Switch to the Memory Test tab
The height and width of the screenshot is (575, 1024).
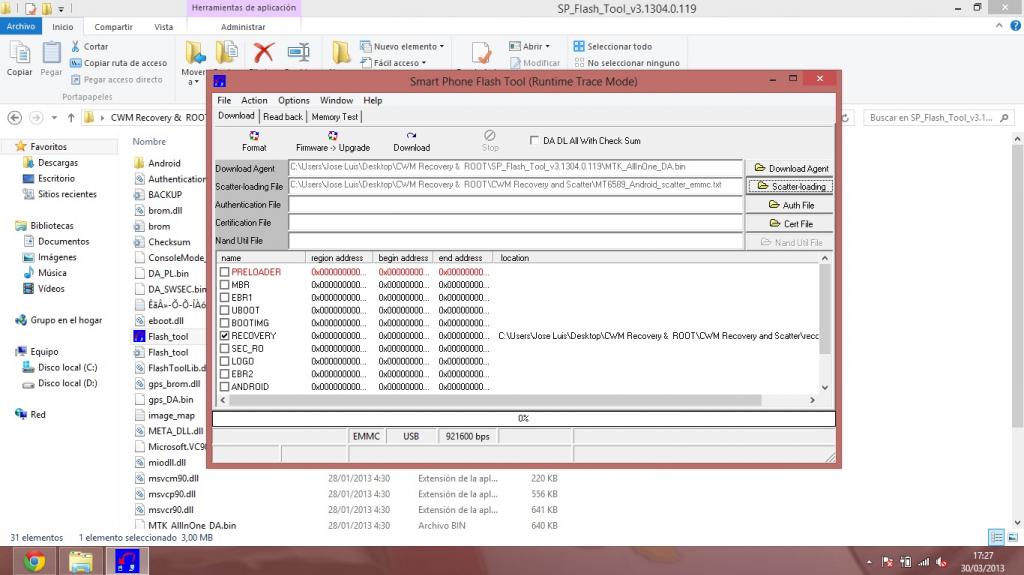click(334, 116)
